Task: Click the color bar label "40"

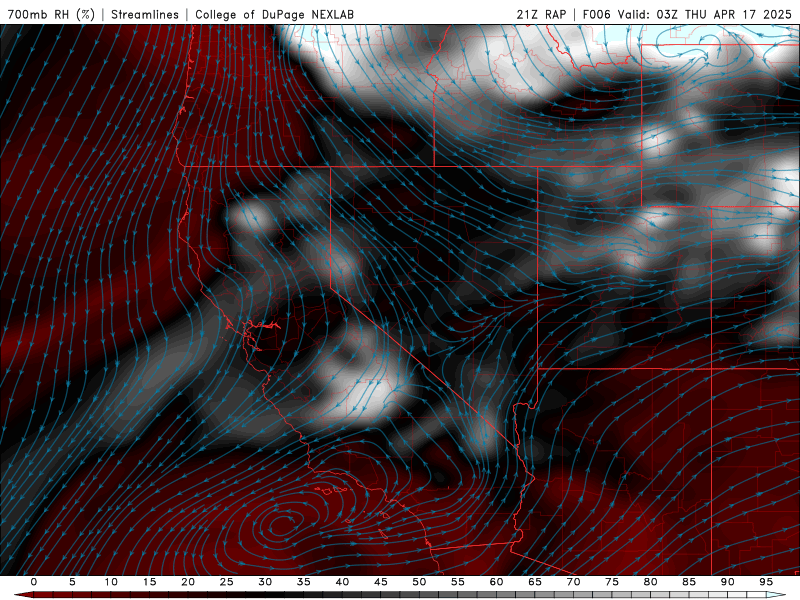Action: (x=342, y=582)
